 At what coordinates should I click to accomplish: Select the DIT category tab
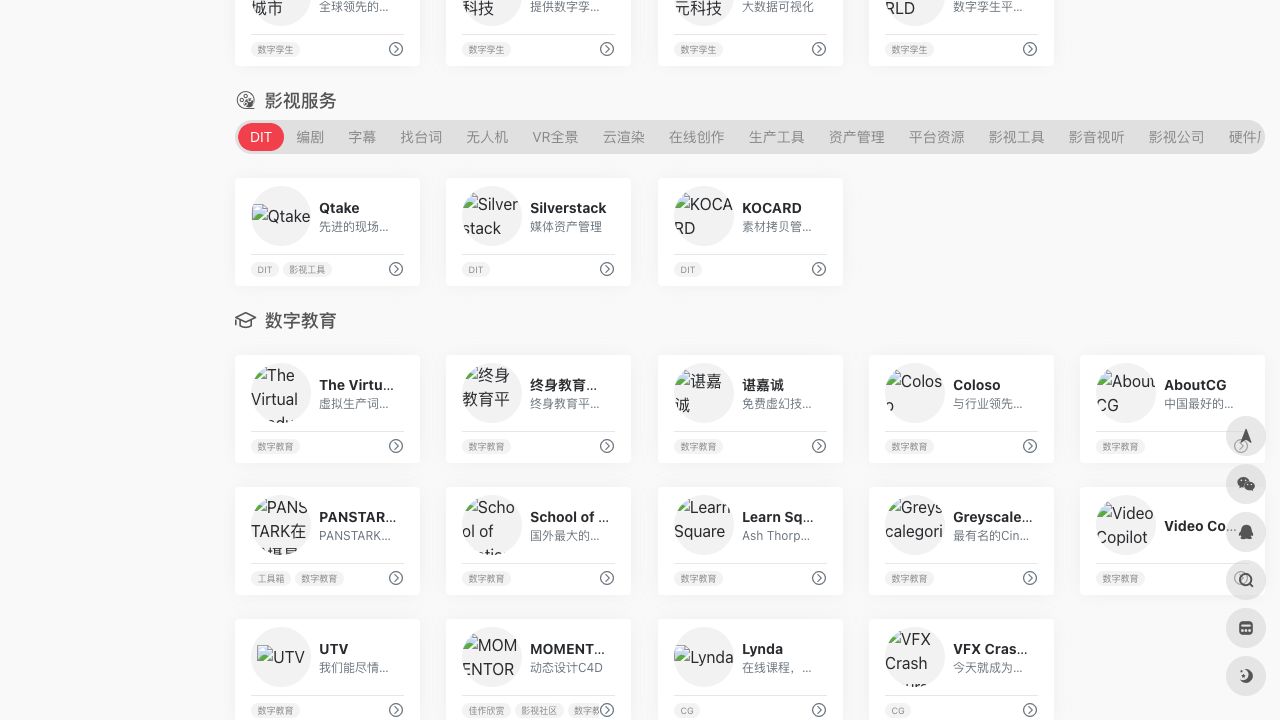click(261, 137)
